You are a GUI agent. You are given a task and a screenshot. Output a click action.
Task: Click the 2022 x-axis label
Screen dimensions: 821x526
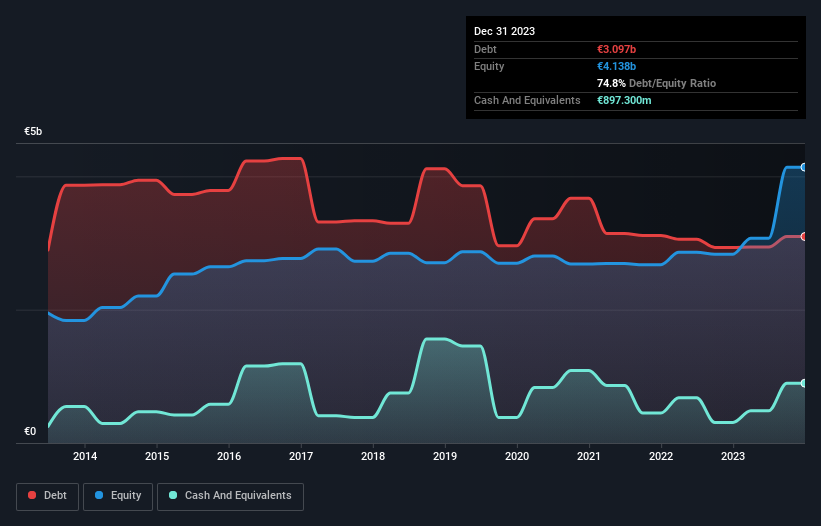tap(661, 456)
